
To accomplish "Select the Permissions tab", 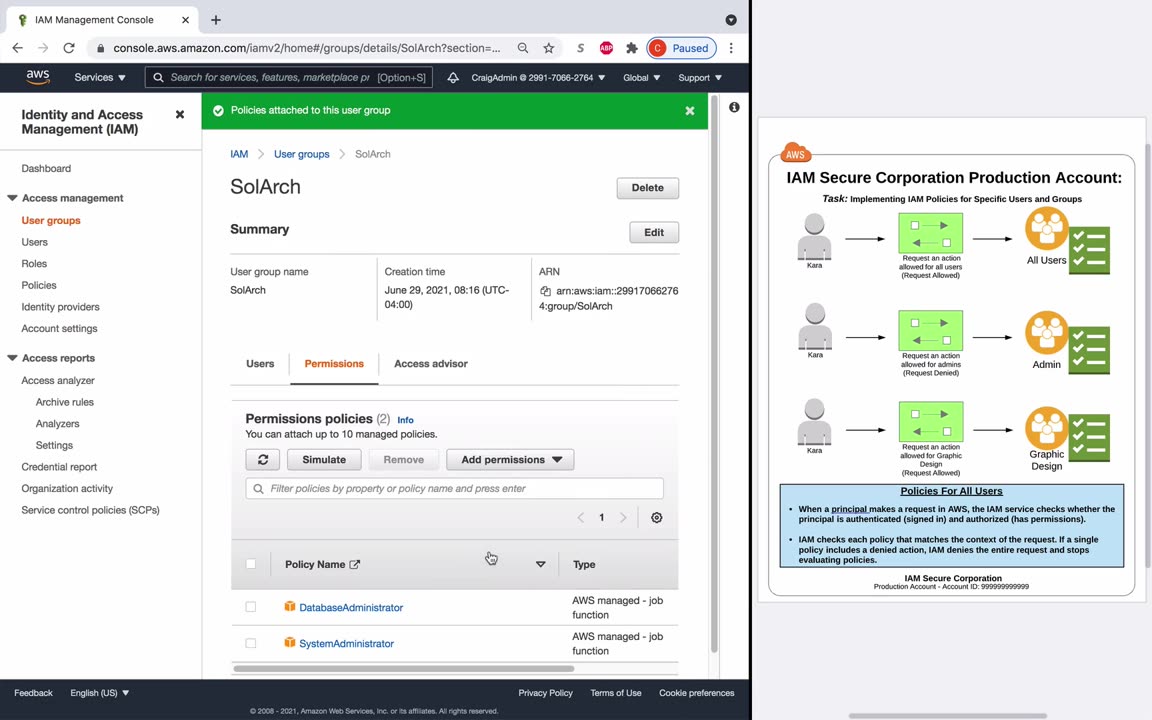I will [334, 364].
